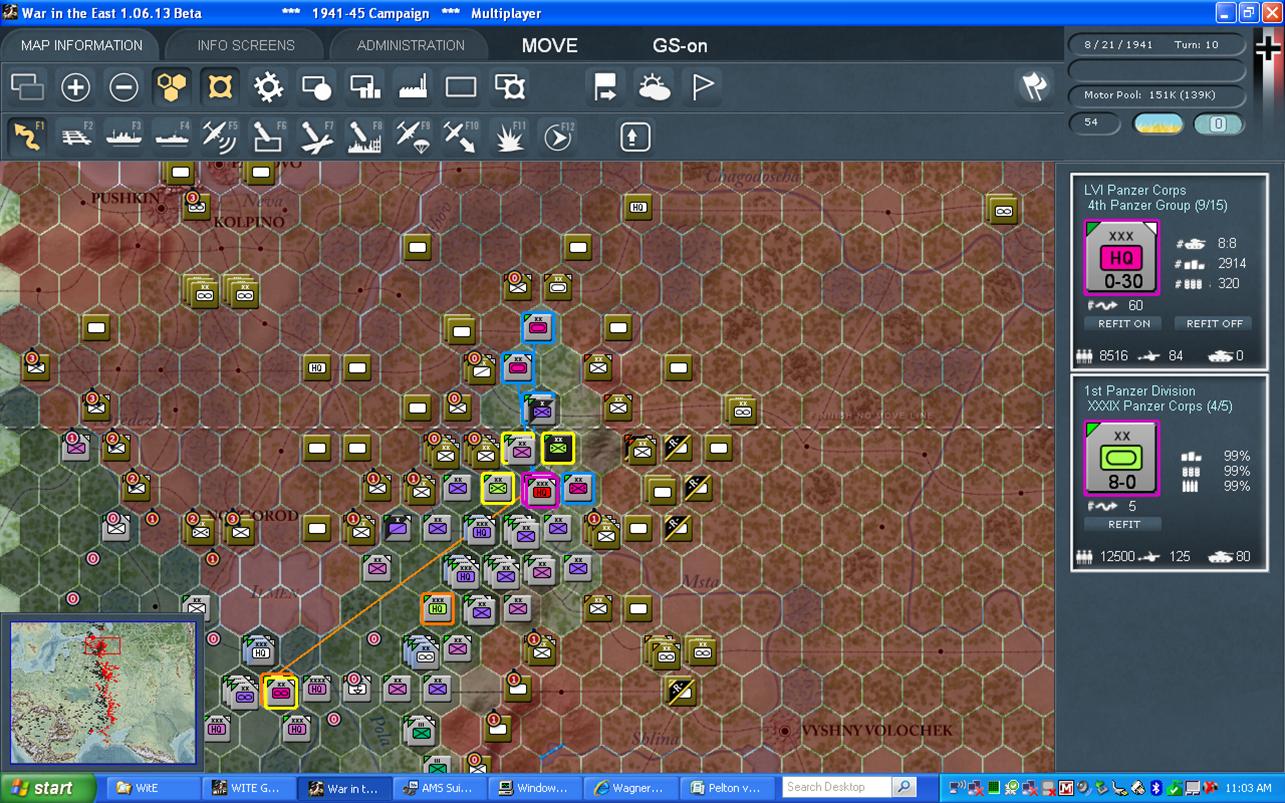Toggle the yellow fort levels icon

coord(220,88)
